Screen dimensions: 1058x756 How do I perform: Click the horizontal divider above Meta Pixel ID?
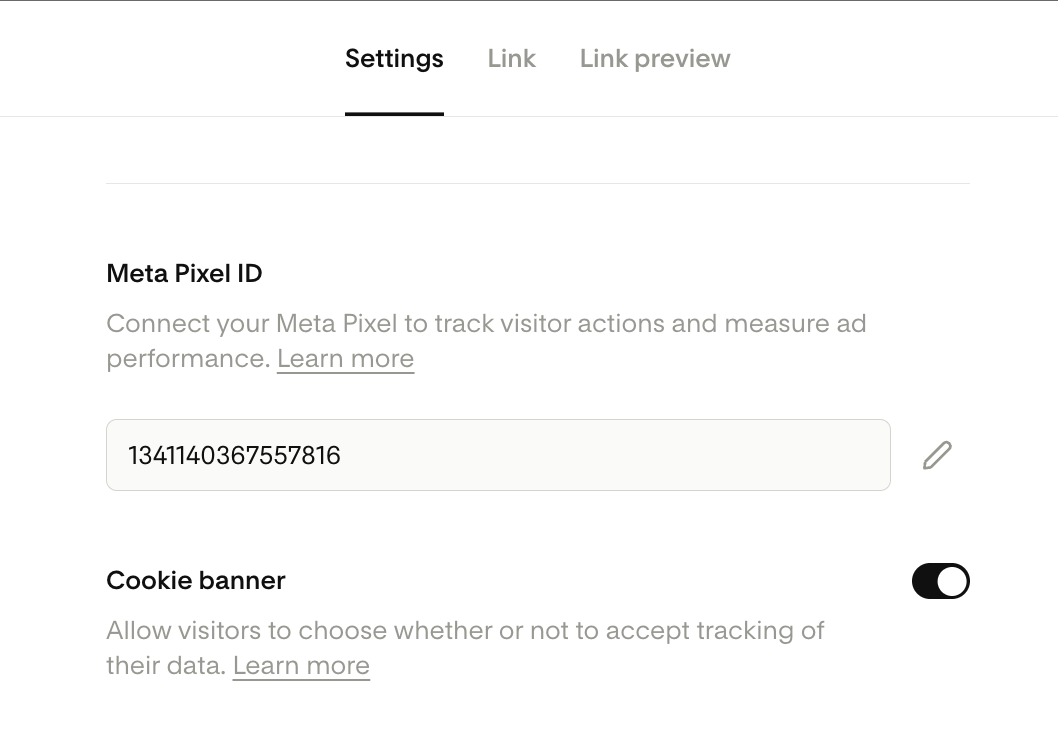click(538, 183)
